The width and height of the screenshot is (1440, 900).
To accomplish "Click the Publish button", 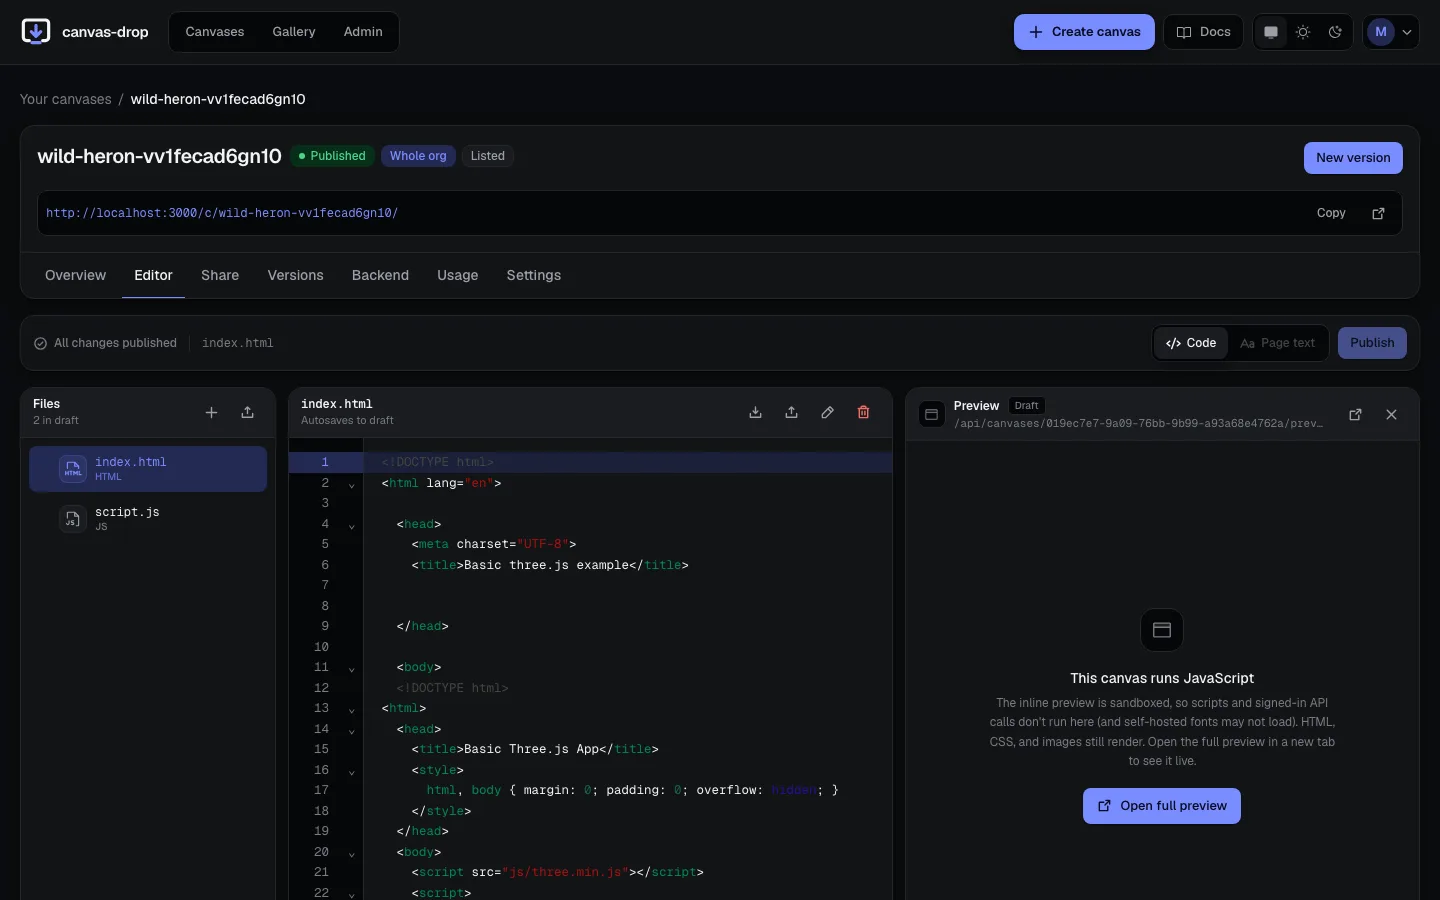I will click(x=1372, y=343).
